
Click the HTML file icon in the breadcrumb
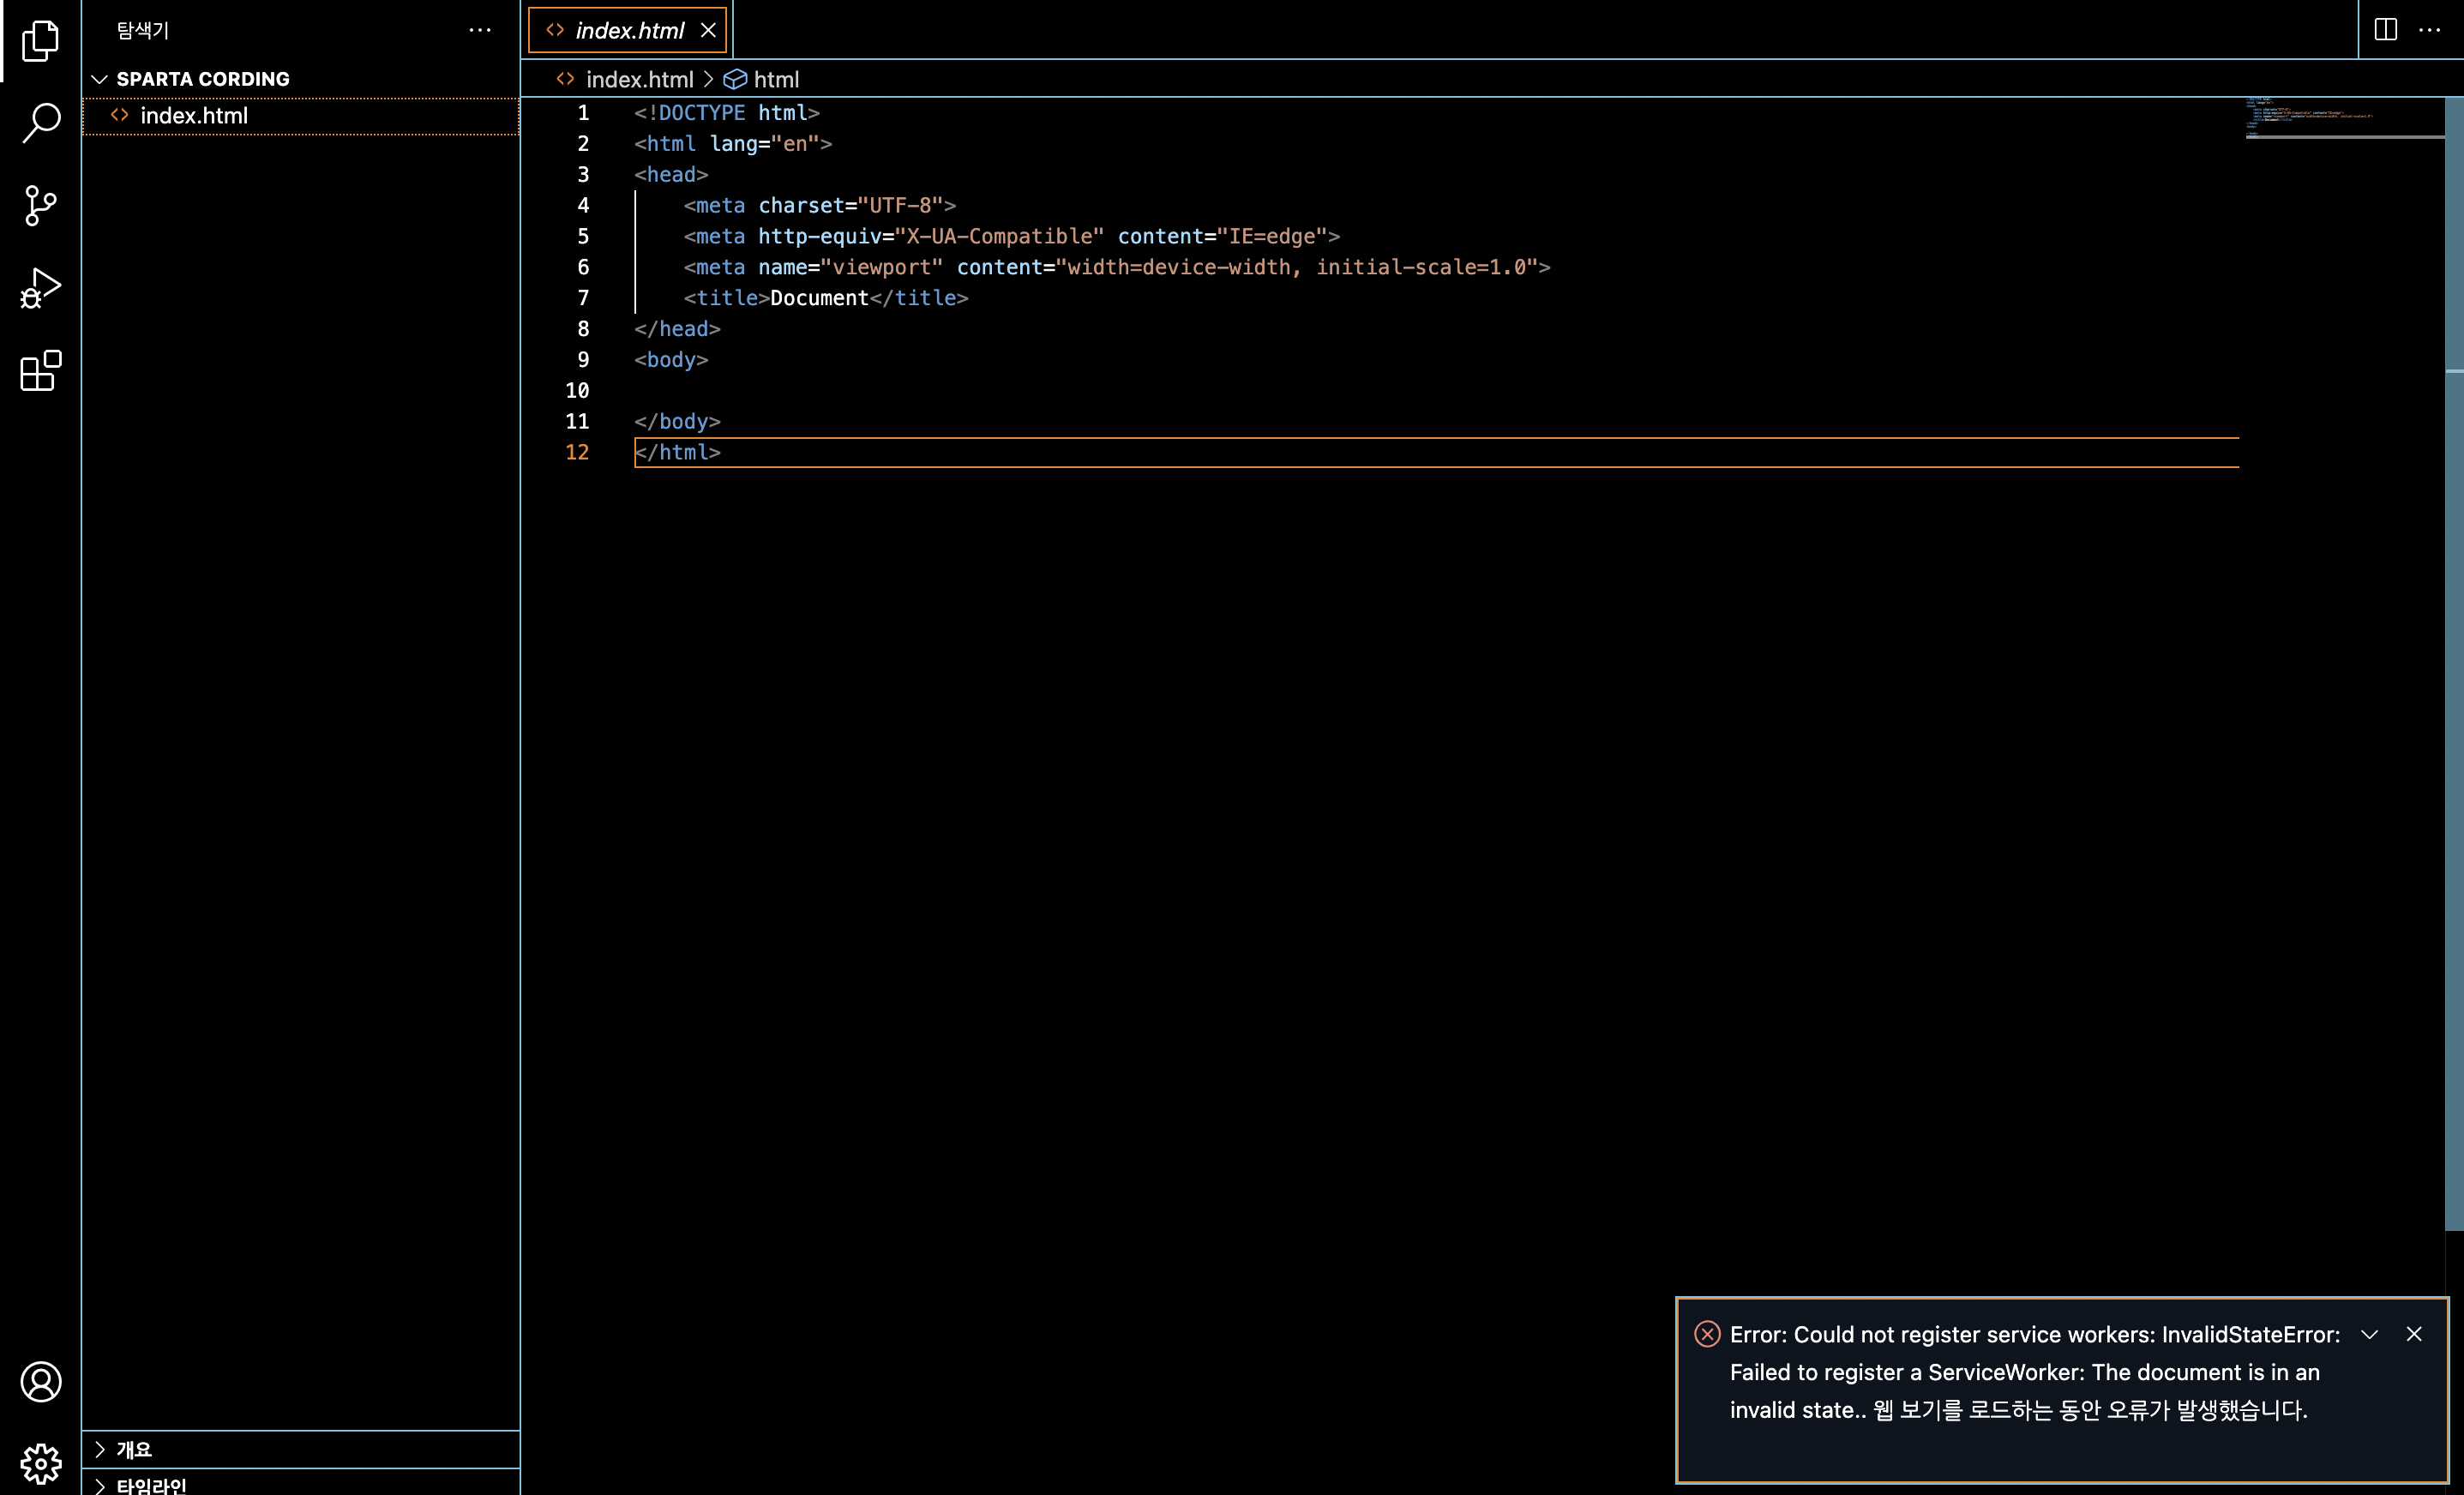coord(565,78)
